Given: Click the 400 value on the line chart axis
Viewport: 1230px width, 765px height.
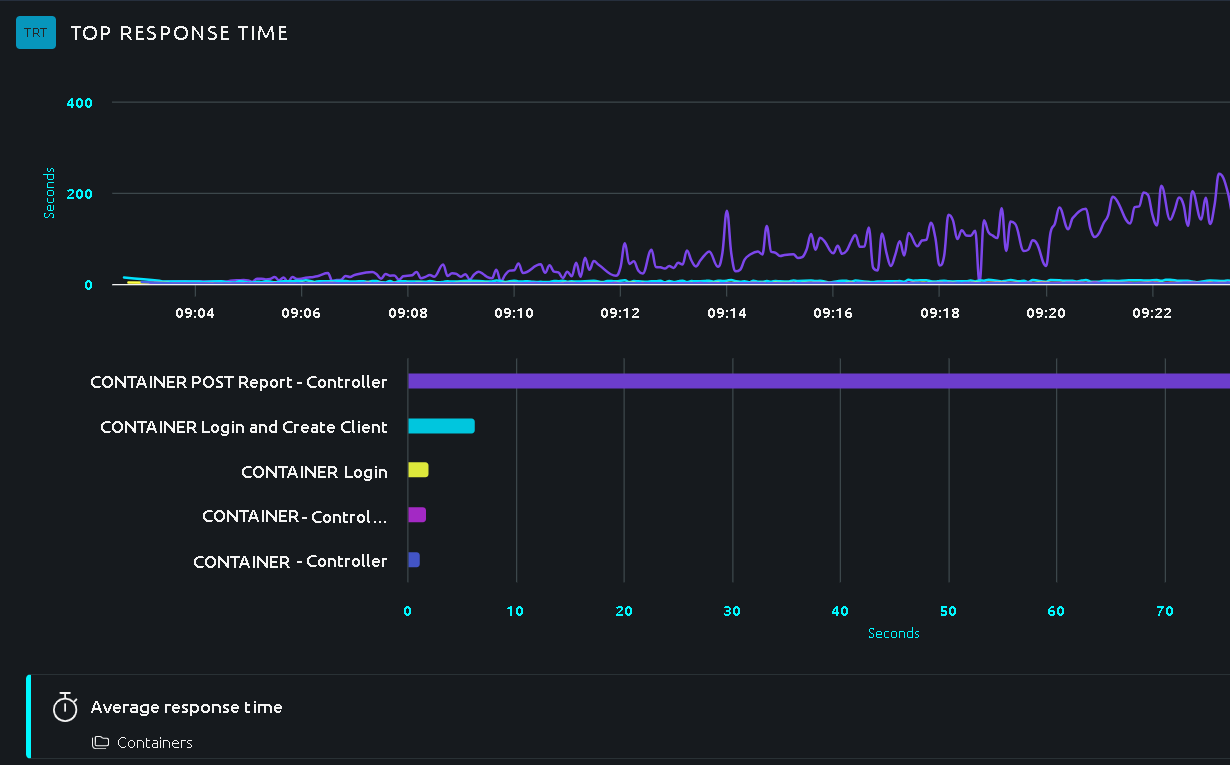Looking at the screenshot, I should tap(79, 103).
